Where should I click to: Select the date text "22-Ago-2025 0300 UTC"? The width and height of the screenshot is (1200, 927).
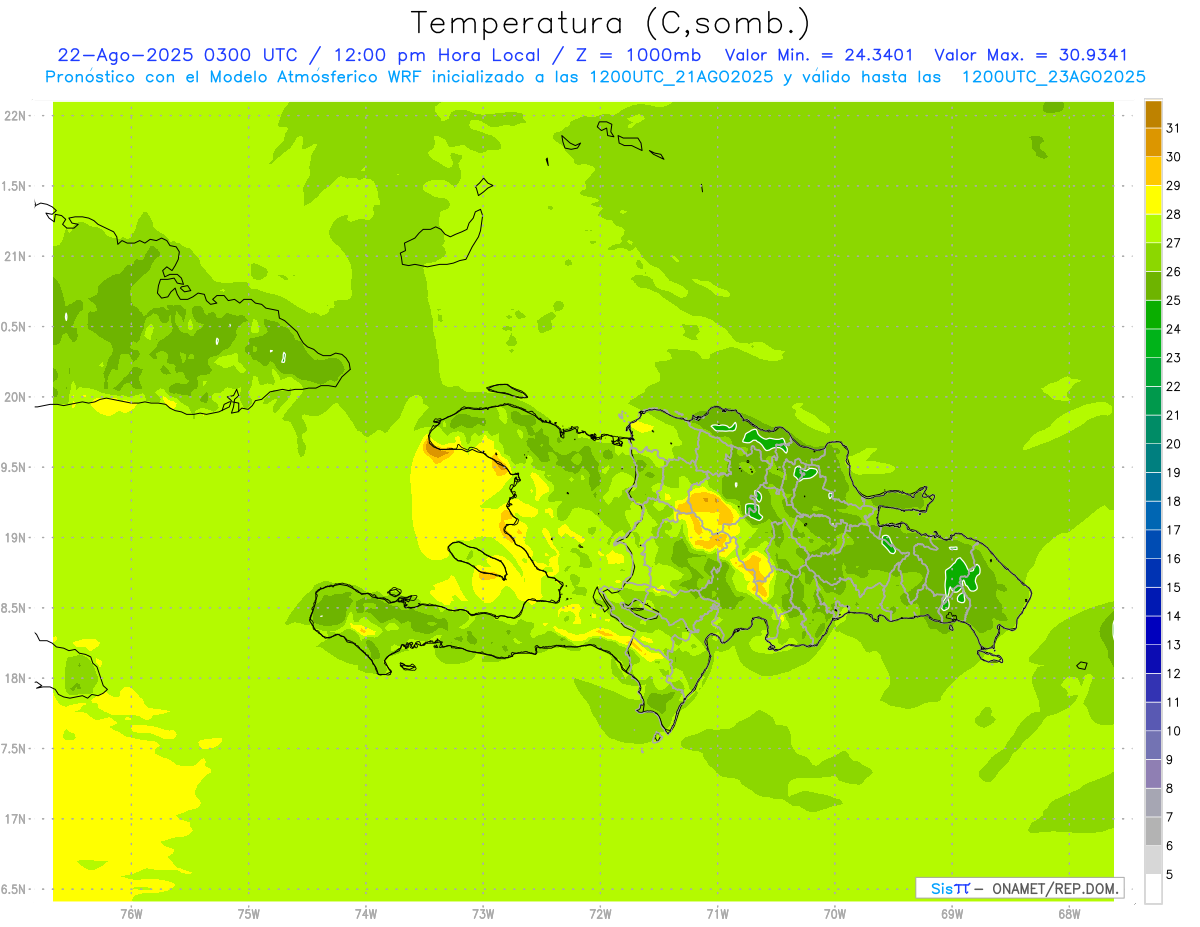coord(177,56)
